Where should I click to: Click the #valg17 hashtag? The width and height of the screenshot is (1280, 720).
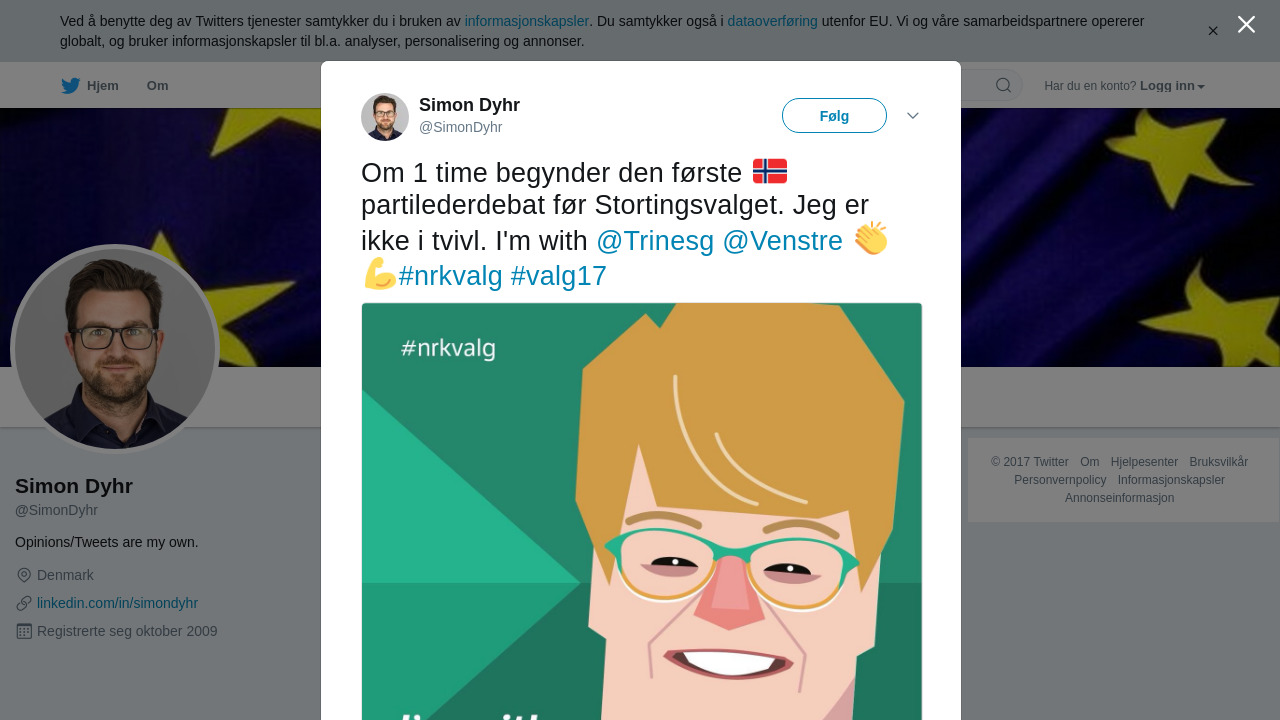[558, 276]
